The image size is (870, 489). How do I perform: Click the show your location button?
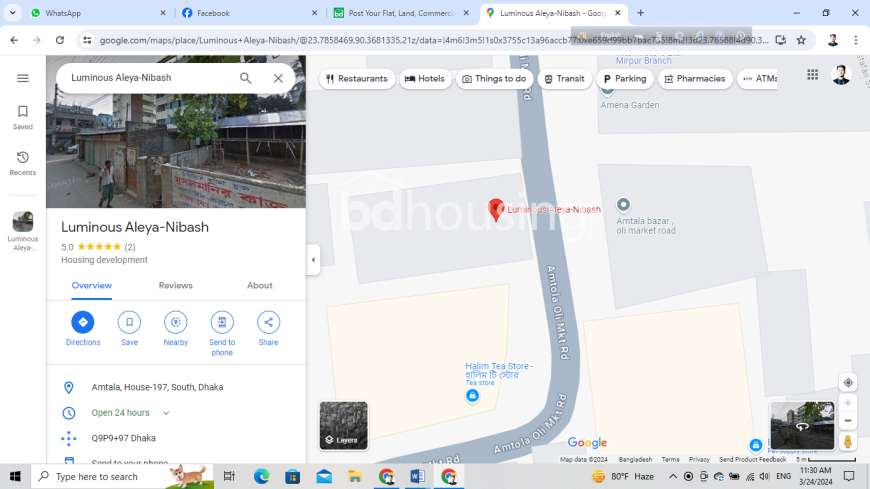pyautogui.click(x=848, y=383)
